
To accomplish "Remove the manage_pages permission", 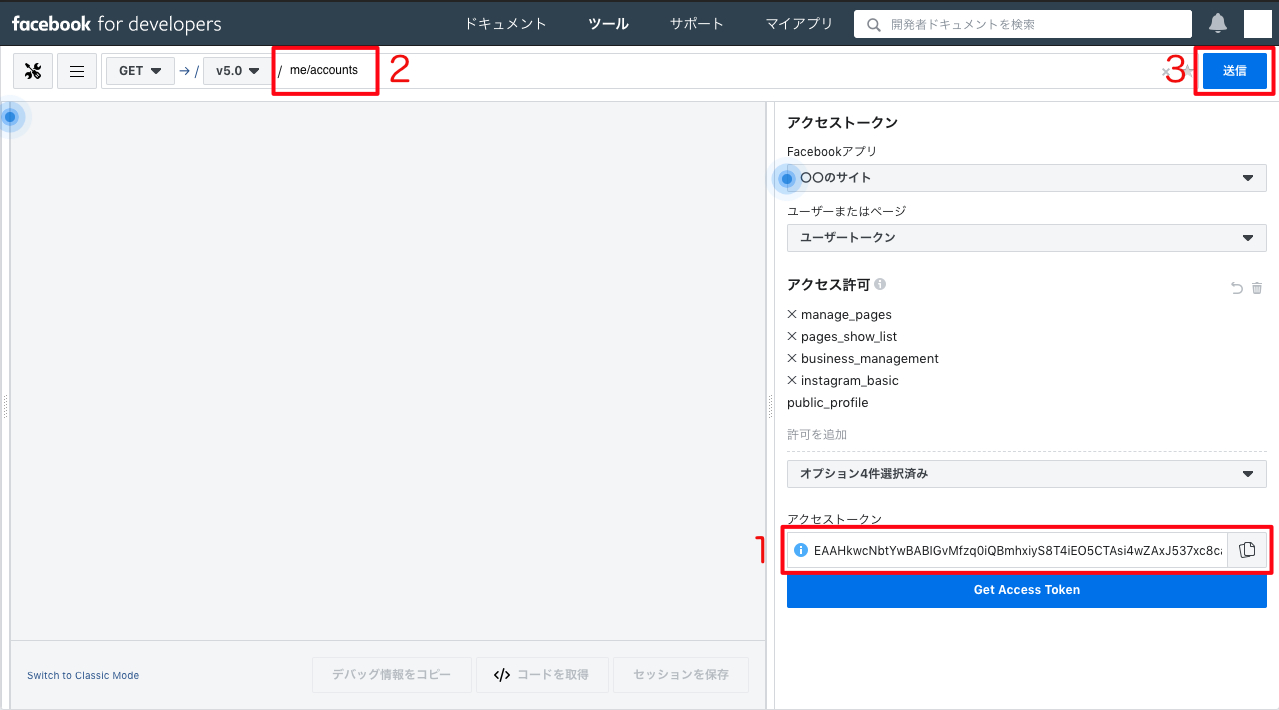I will pyautogui.click(x=791, y=314).
